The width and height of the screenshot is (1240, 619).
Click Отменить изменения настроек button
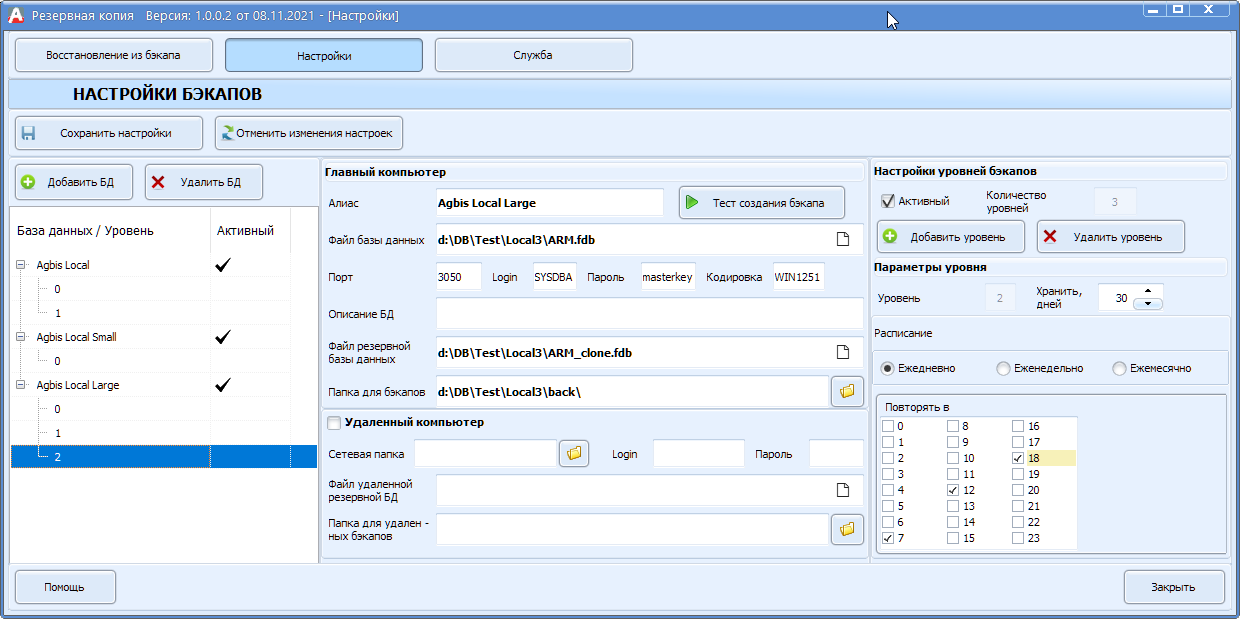(x=309, y=133)
